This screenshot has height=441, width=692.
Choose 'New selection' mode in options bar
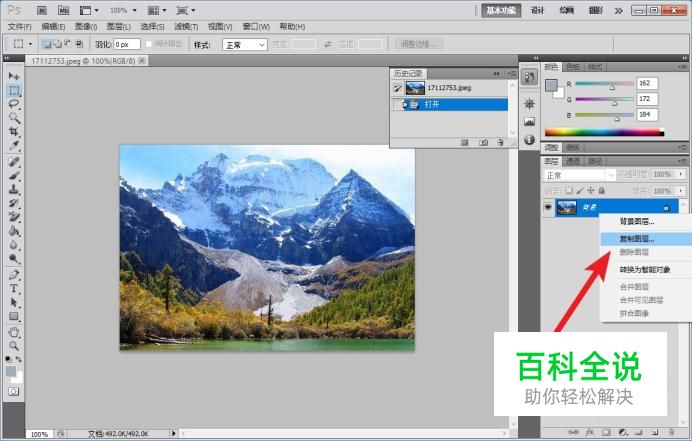coord(46,44)
